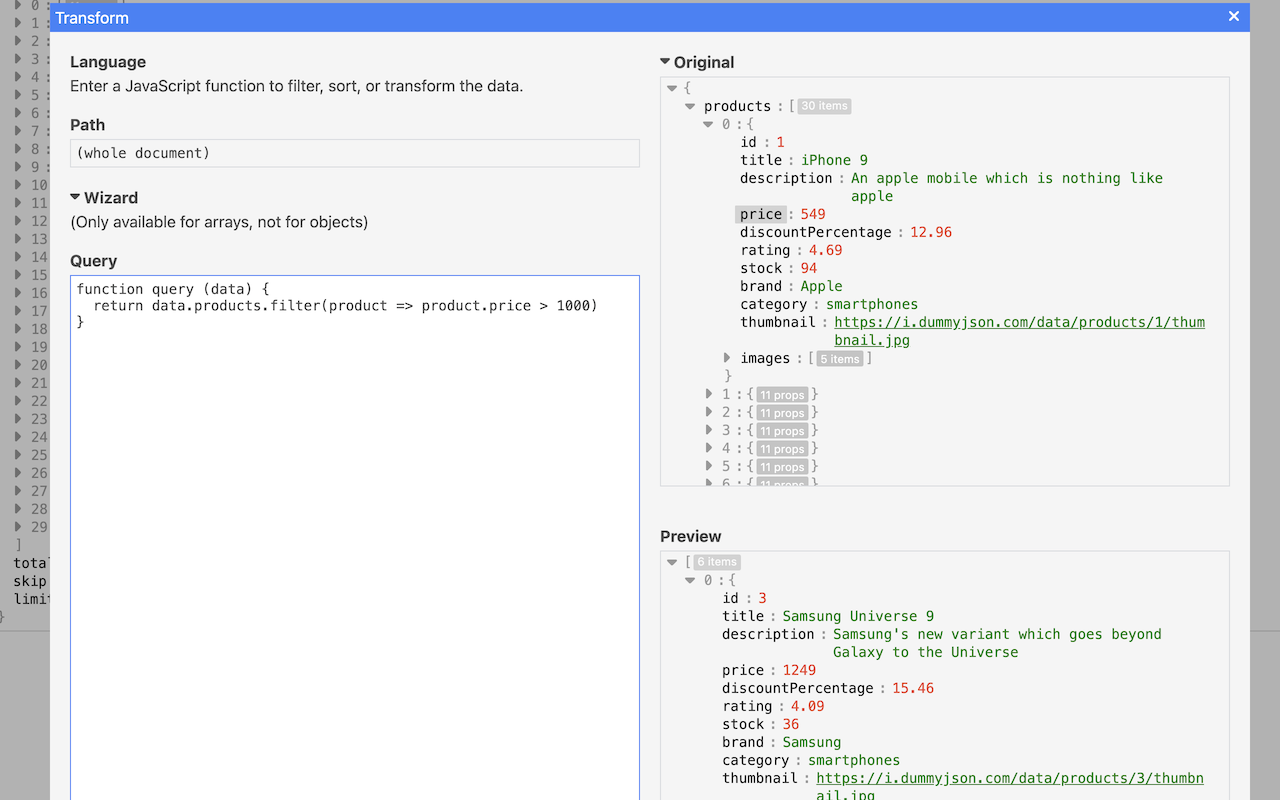Select id value 3 in Preview
1280x800 pixels.
(x=762, y=598)
